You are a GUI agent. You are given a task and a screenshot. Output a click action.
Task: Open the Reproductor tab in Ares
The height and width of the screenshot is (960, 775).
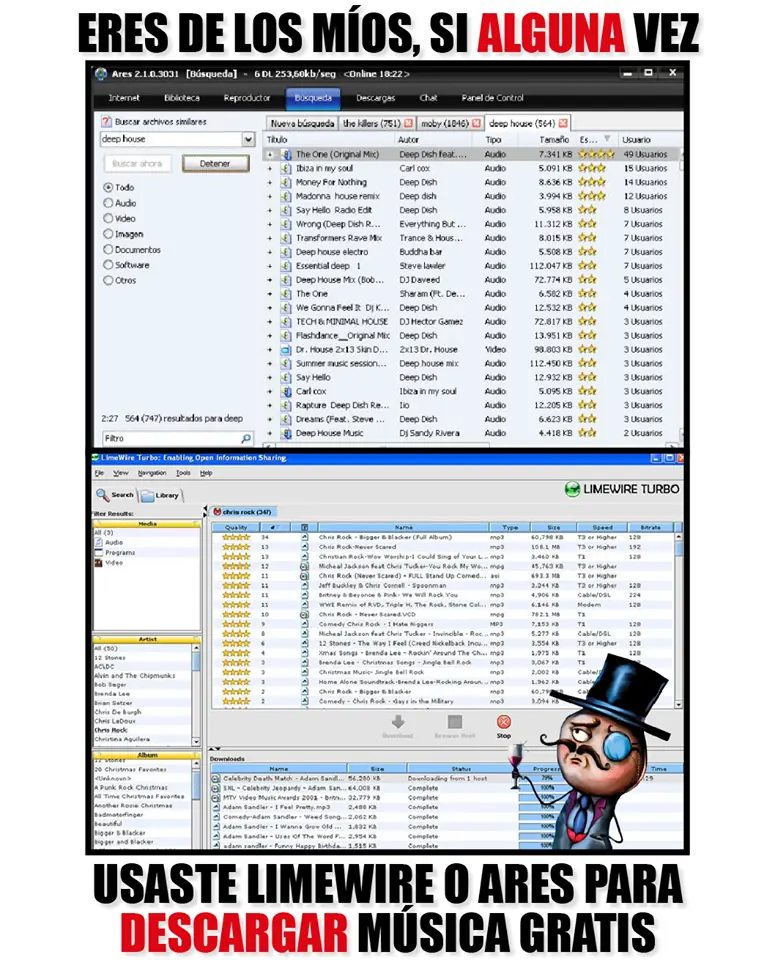(247, 98)
